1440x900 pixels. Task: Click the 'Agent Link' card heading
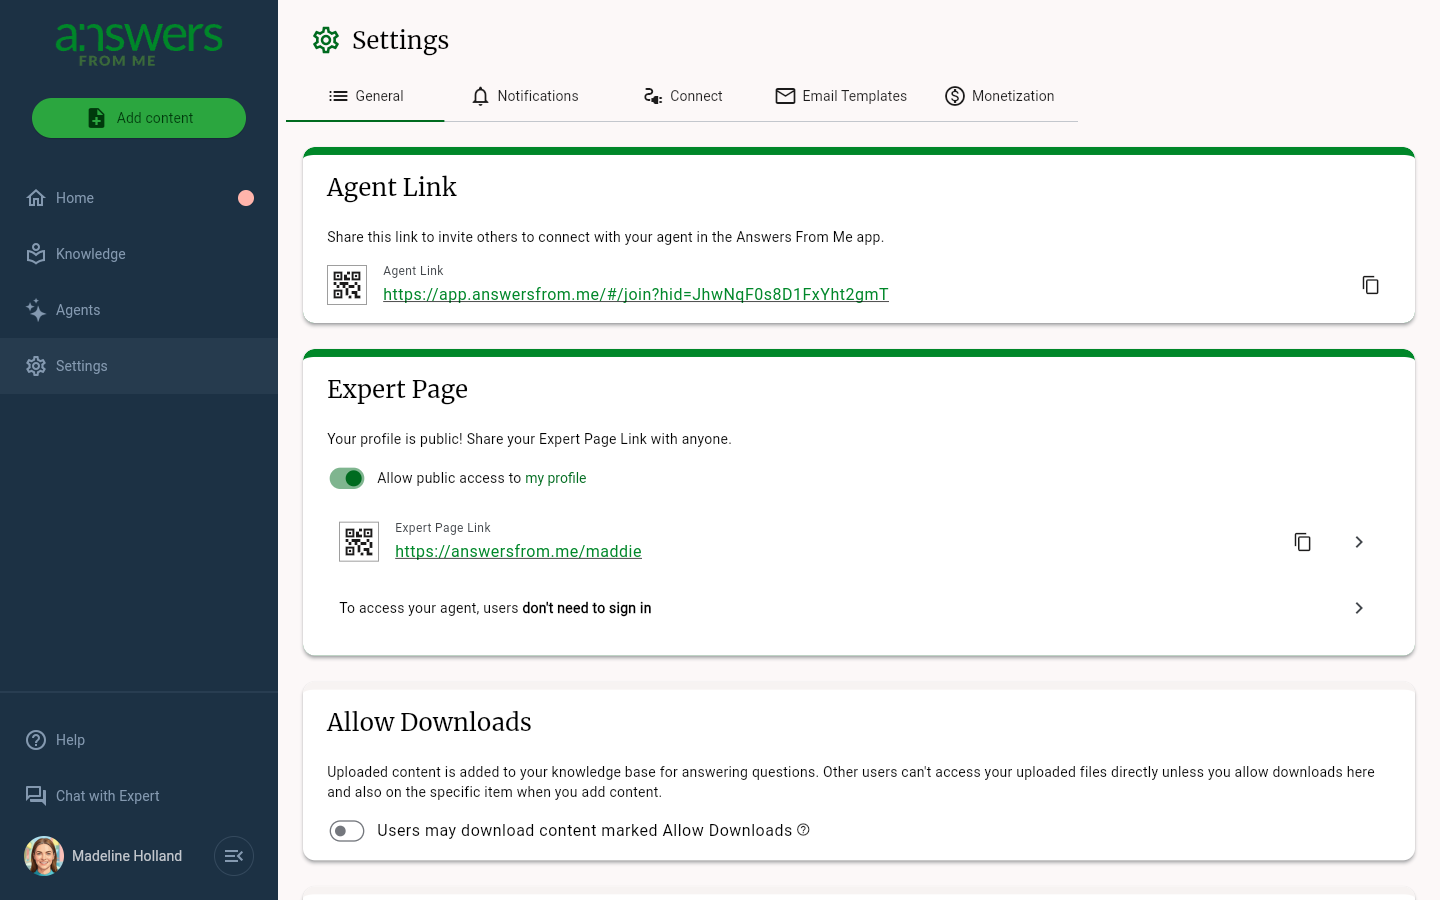392,187
